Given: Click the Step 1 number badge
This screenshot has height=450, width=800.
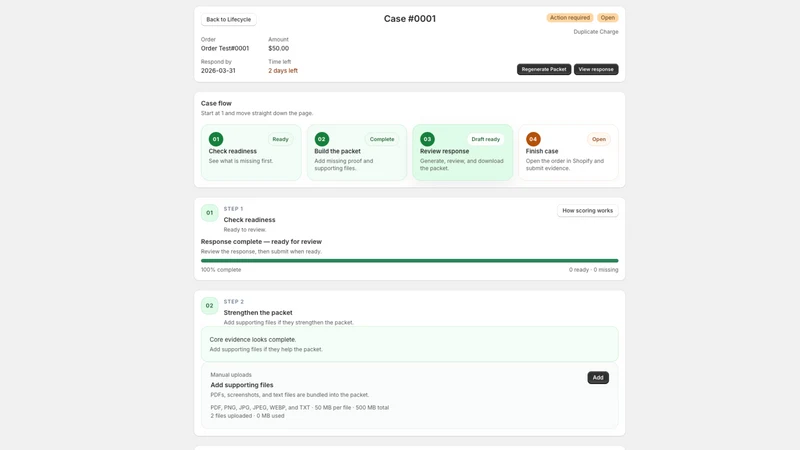Looking at the screenshot, I should (x=210, y=213).
